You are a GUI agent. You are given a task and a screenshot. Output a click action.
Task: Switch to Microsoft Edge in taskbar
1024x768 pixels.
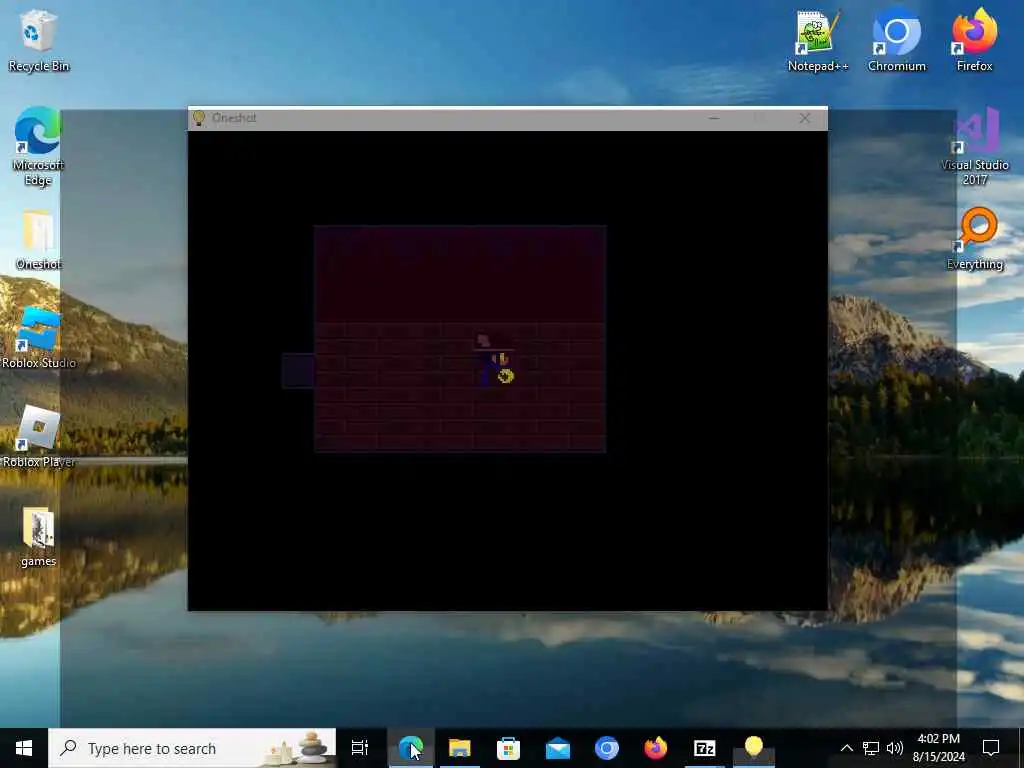pyautogui.click(x=411, y=748)
